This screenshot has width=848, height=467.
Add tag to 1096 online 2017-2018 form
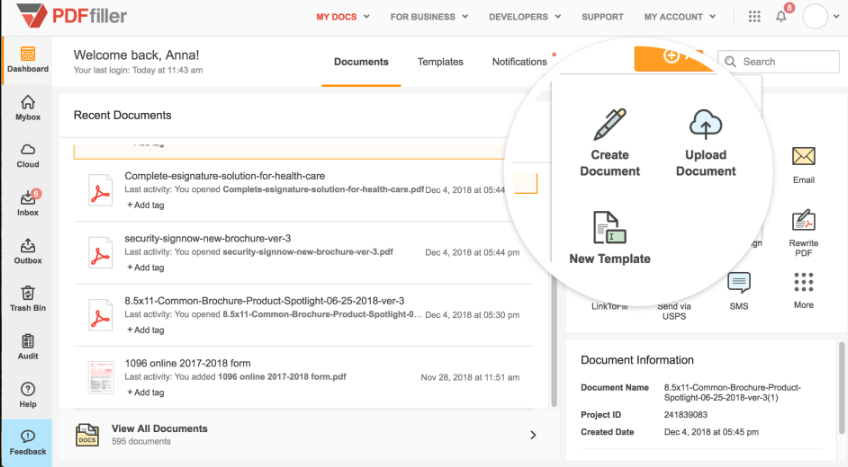[x=145, y=392]
